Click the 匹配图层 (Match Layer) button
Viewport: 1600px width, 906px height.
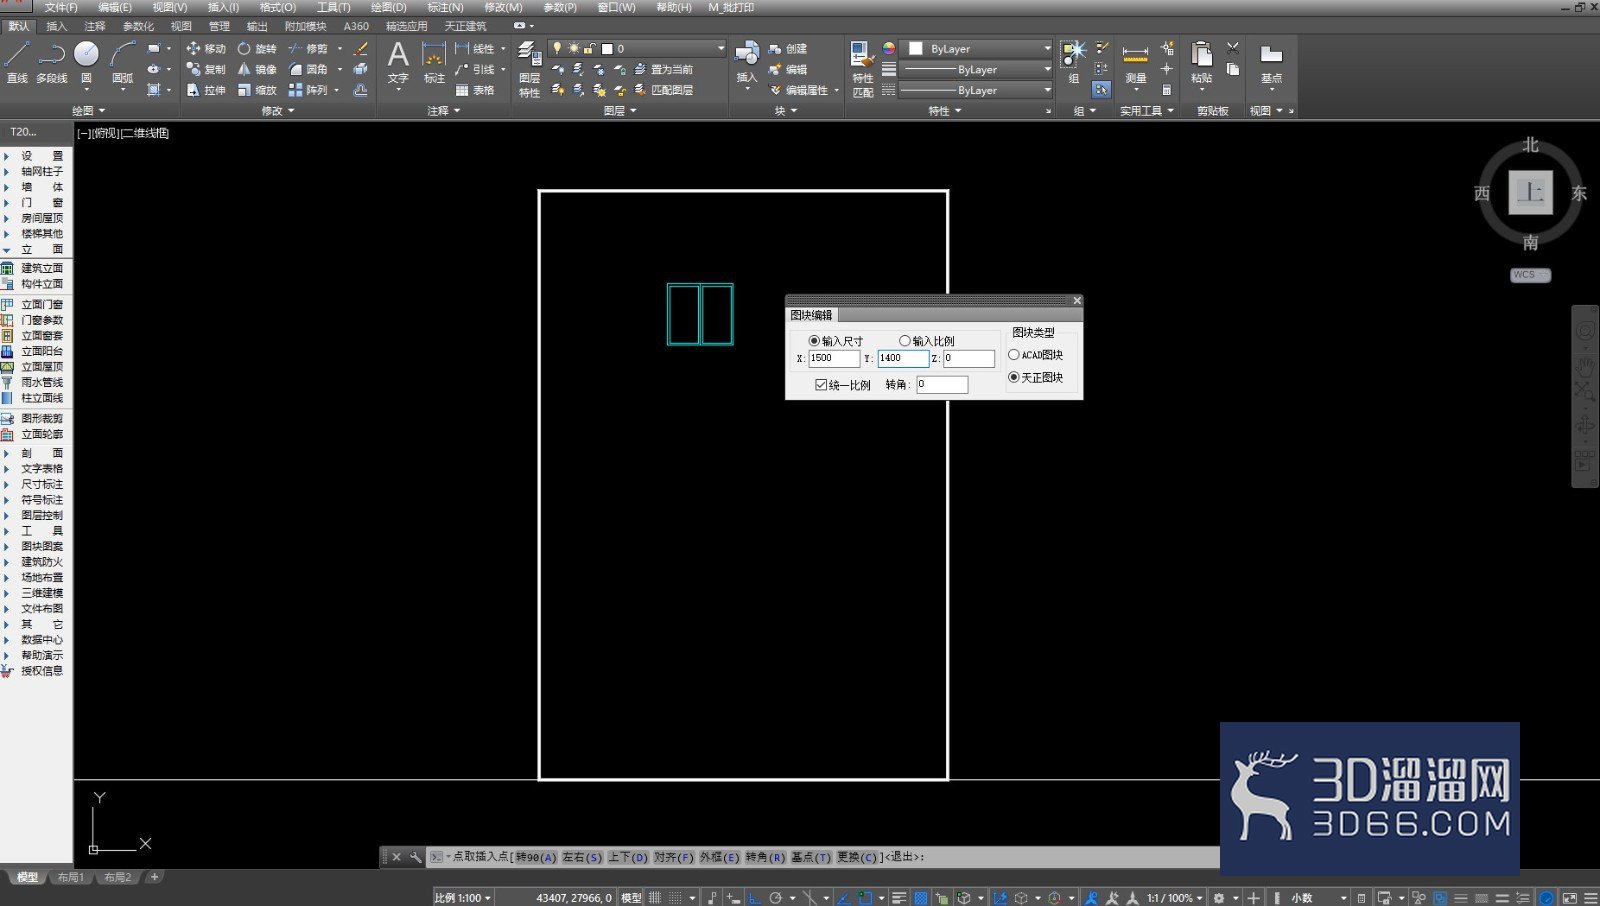[x=664, y=90]
